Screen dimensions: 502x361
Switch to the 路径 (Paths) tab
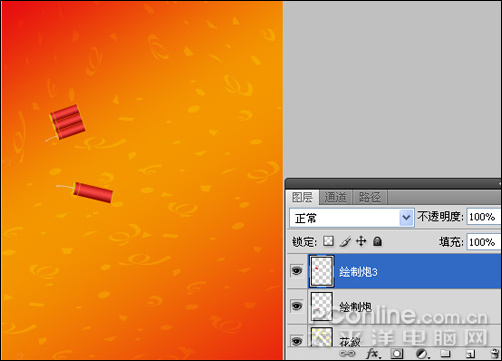coord(370,197)
